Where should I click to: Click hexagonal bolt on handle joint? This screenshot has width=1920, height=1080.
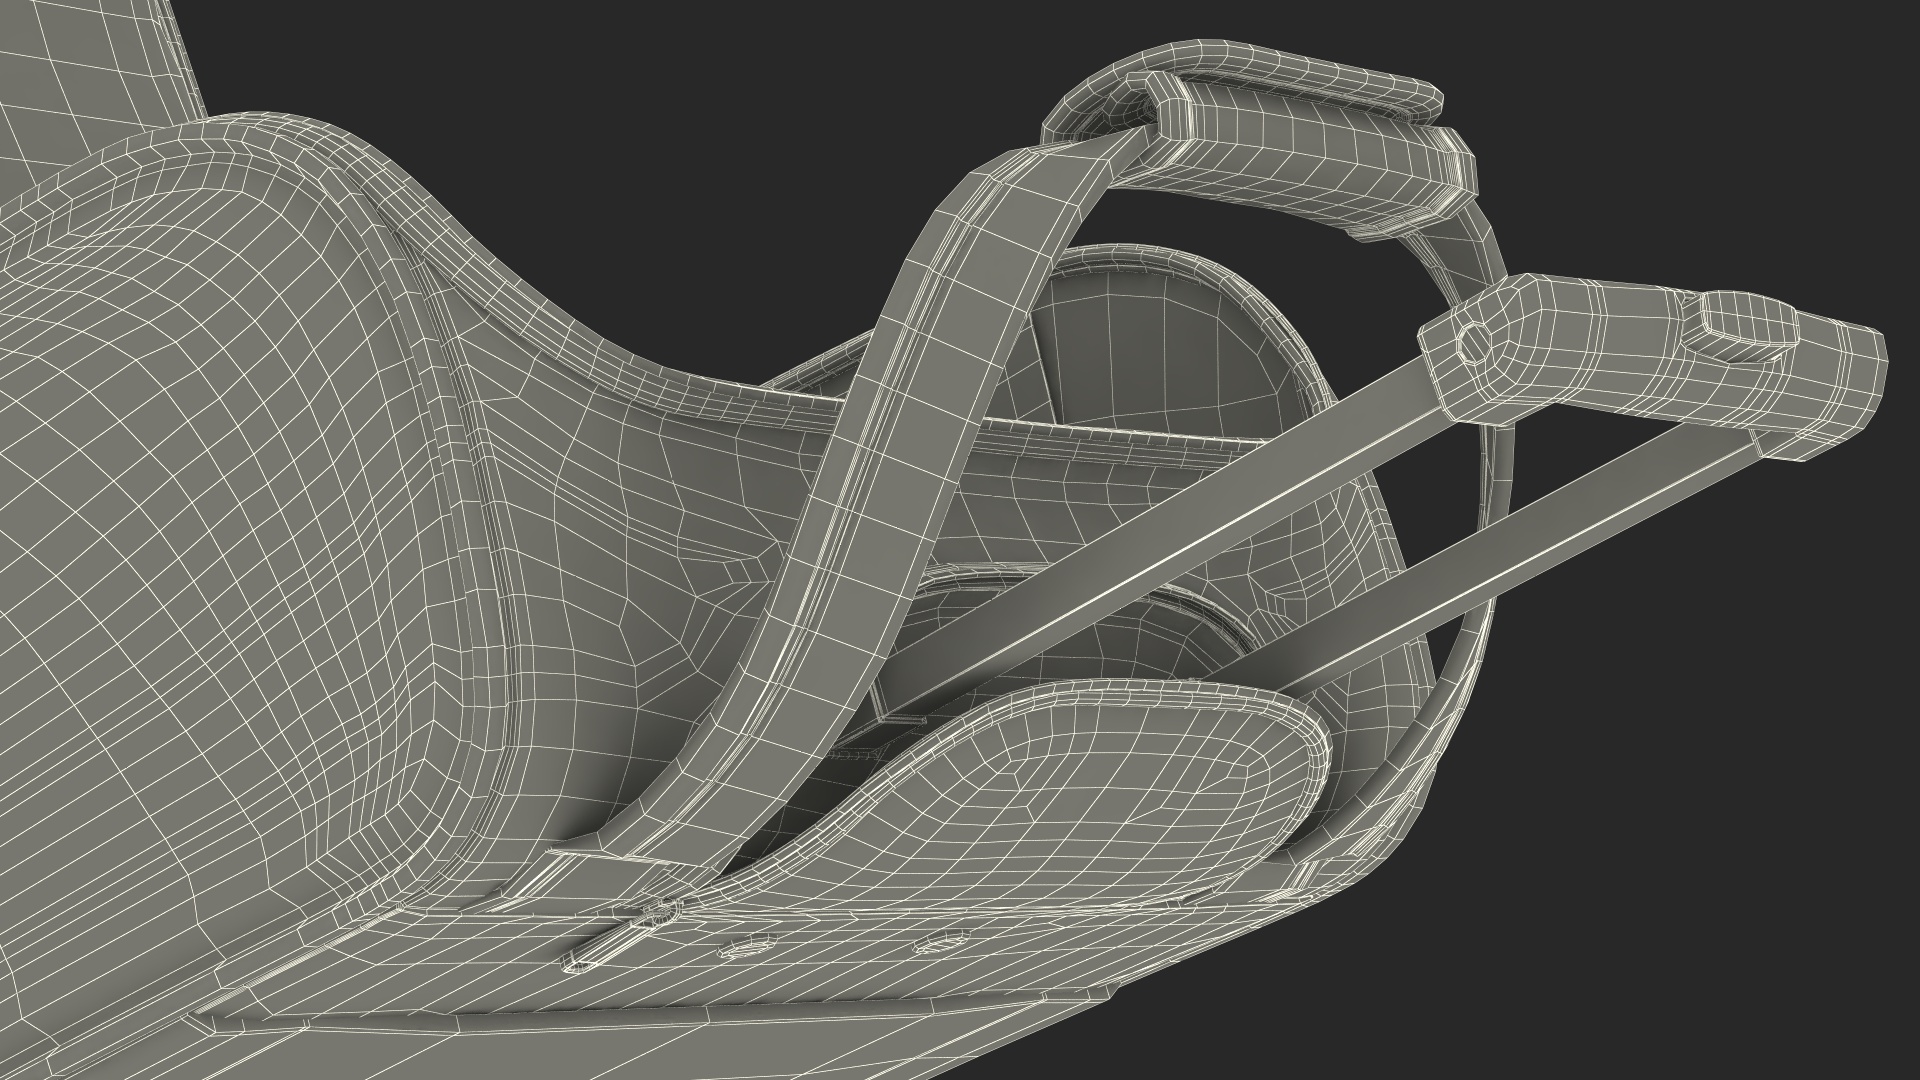1473,342
